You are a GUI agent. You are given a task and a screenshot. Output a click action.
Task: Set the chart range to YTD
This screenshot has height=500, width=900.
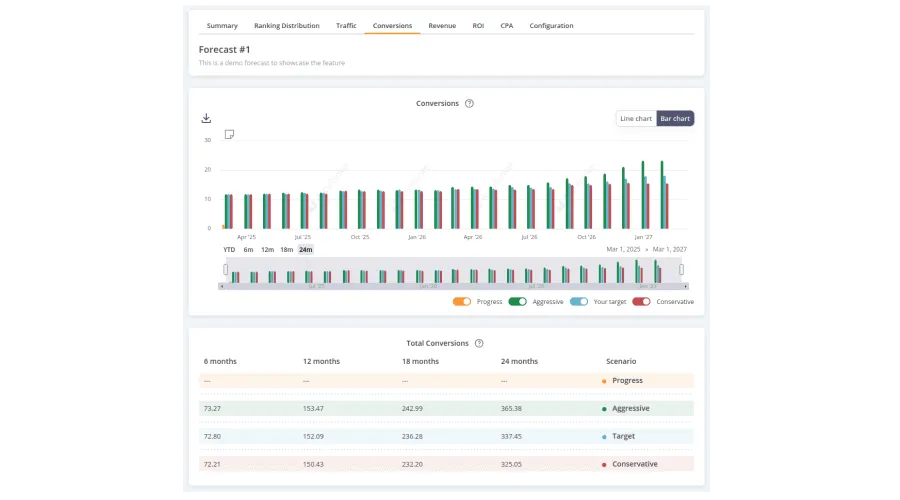pyautogui.click(x=229, y=249)
